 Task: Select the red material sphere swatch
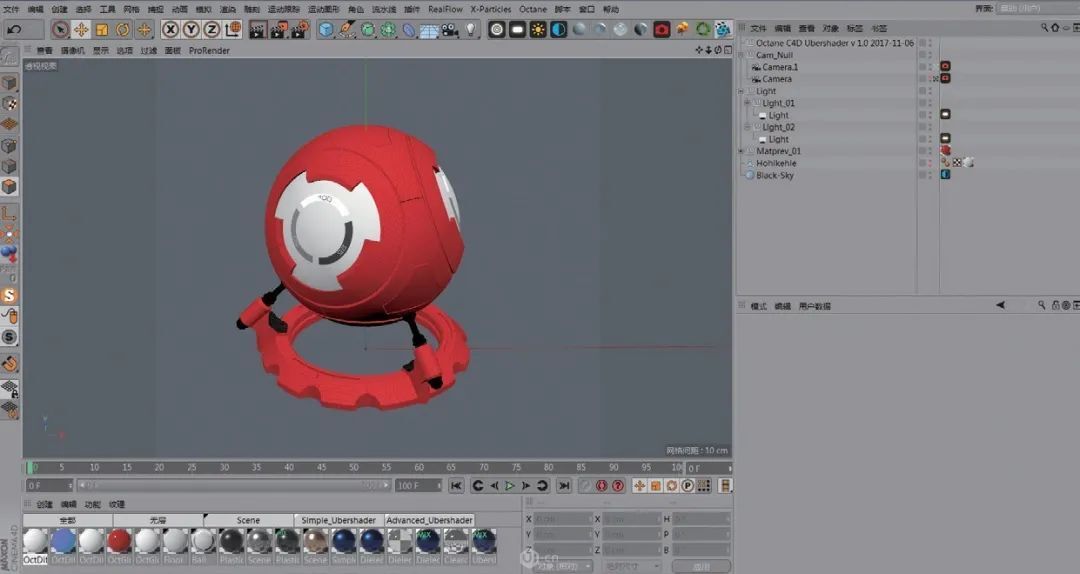click(119, 541)
